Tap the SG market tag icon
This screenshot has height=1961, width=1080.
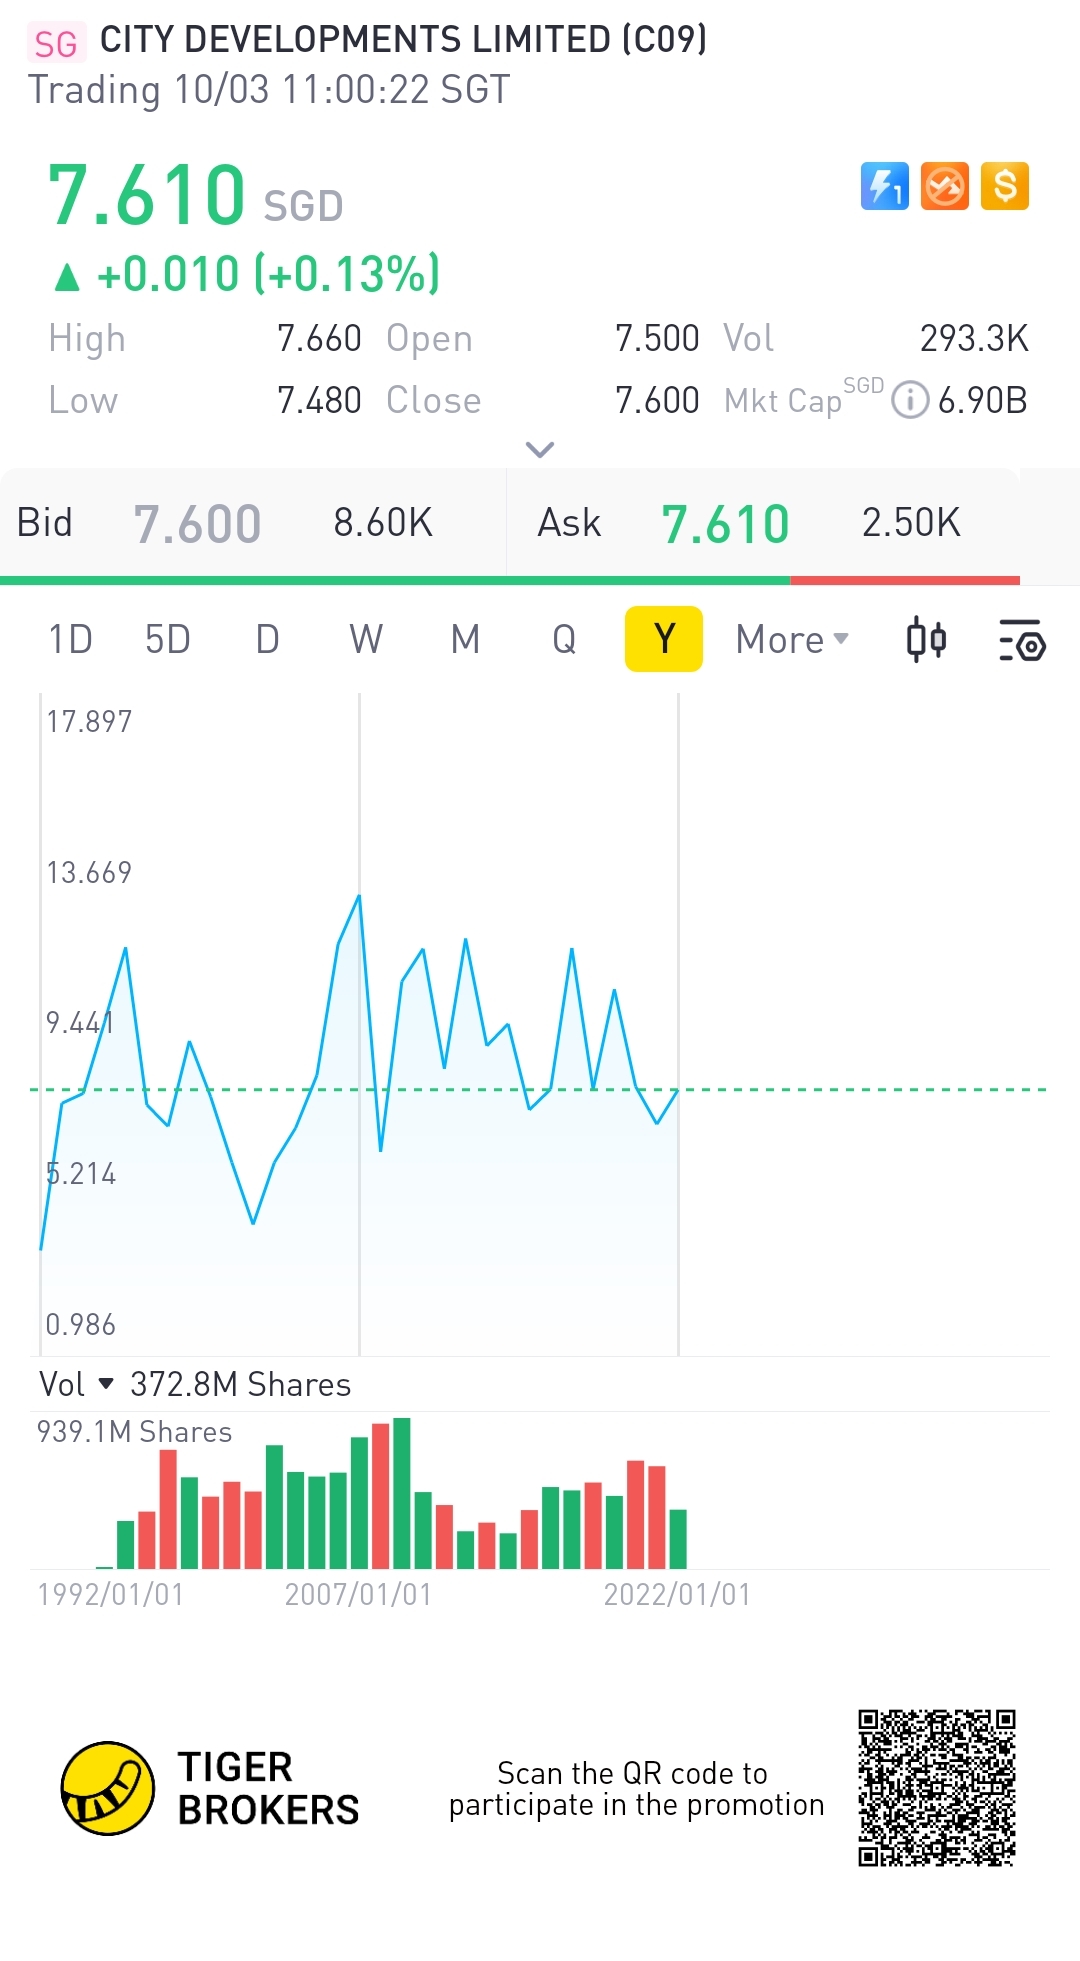tap(56, 44)
